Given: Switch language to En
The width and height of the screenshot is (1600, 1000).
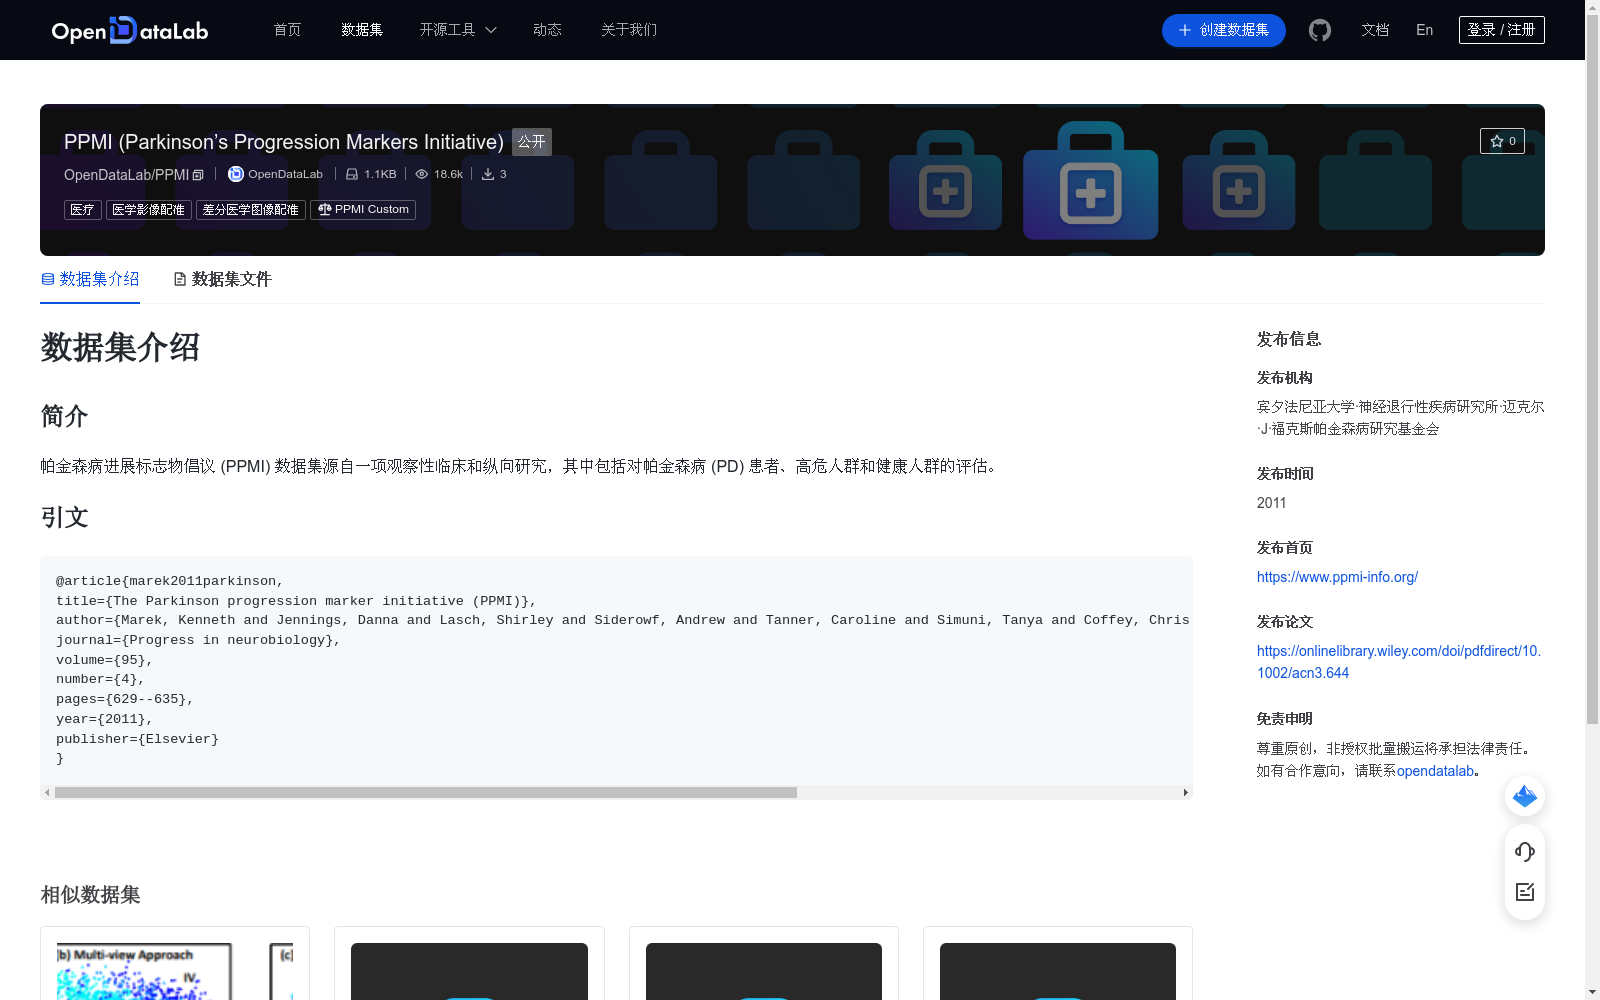Looking at the screenshot, I should click(x=1425, y=30).
